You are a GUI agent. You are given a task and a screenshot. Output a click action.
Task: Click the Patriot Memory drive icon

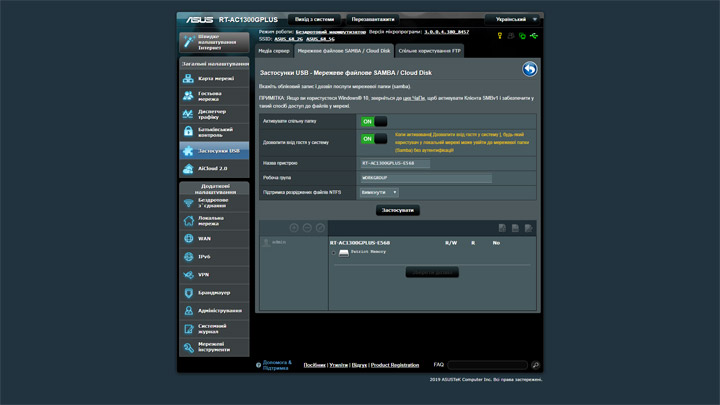pyautogui.click(x=344, y=253)
